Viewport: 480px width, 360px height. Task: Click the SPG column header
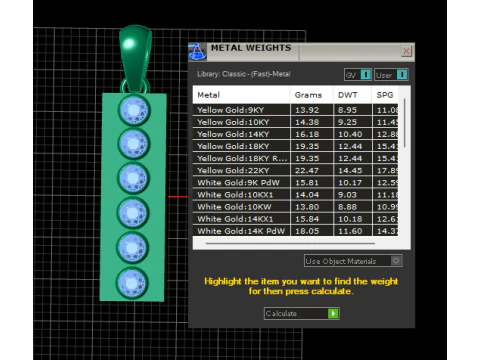tap(385, 95)
